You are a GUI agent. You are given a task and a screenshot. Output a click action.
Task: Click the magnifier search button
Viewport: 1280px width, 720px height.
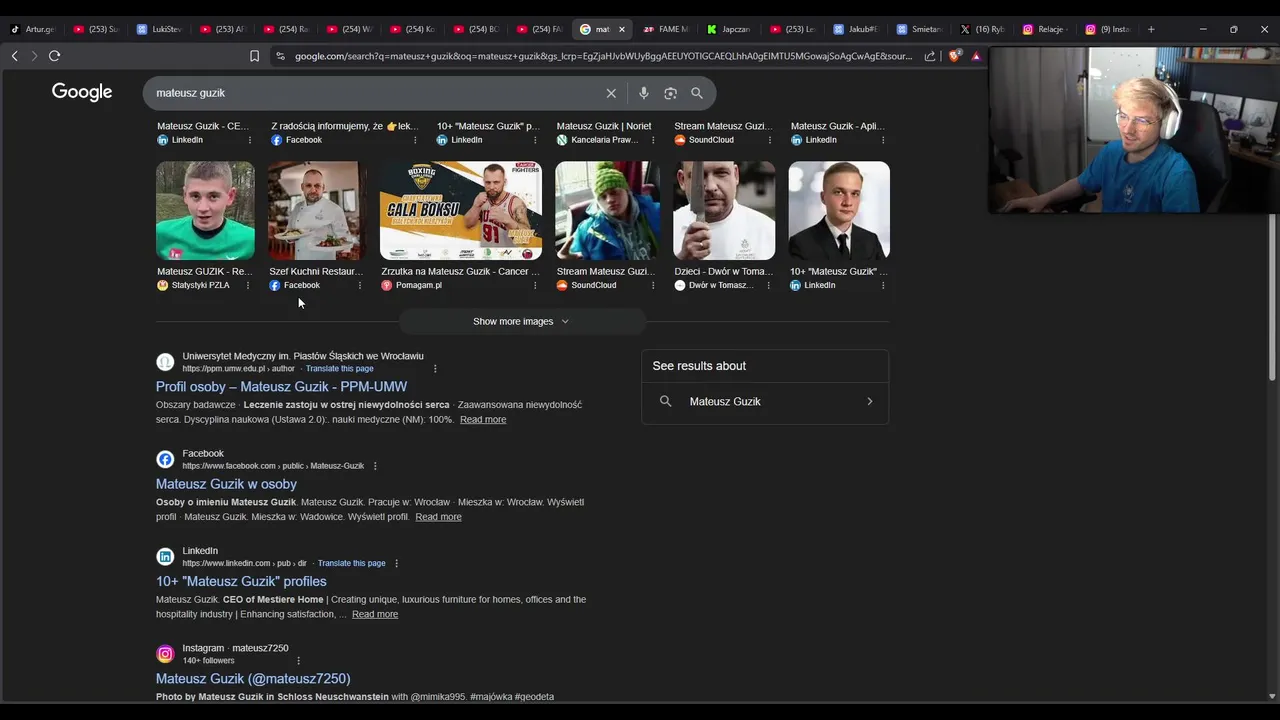697,93
